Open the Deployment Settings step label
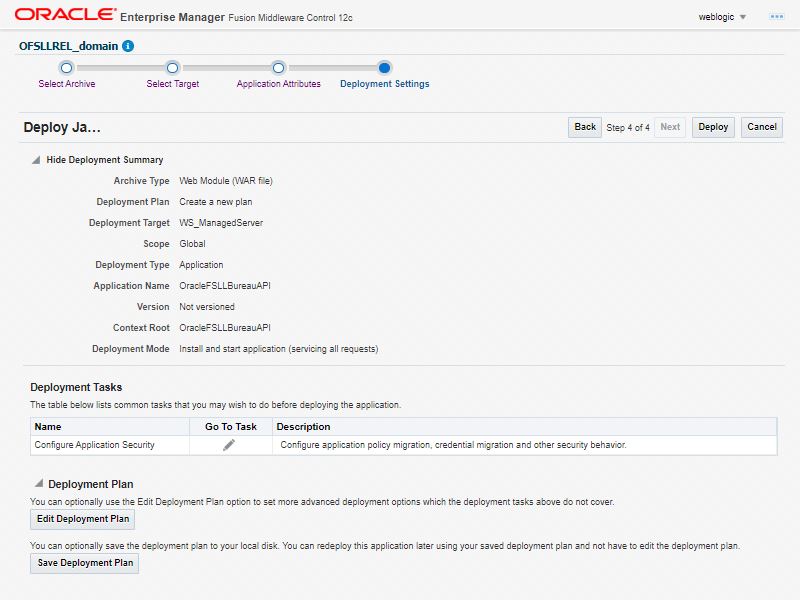 click(x=385, y=84)
